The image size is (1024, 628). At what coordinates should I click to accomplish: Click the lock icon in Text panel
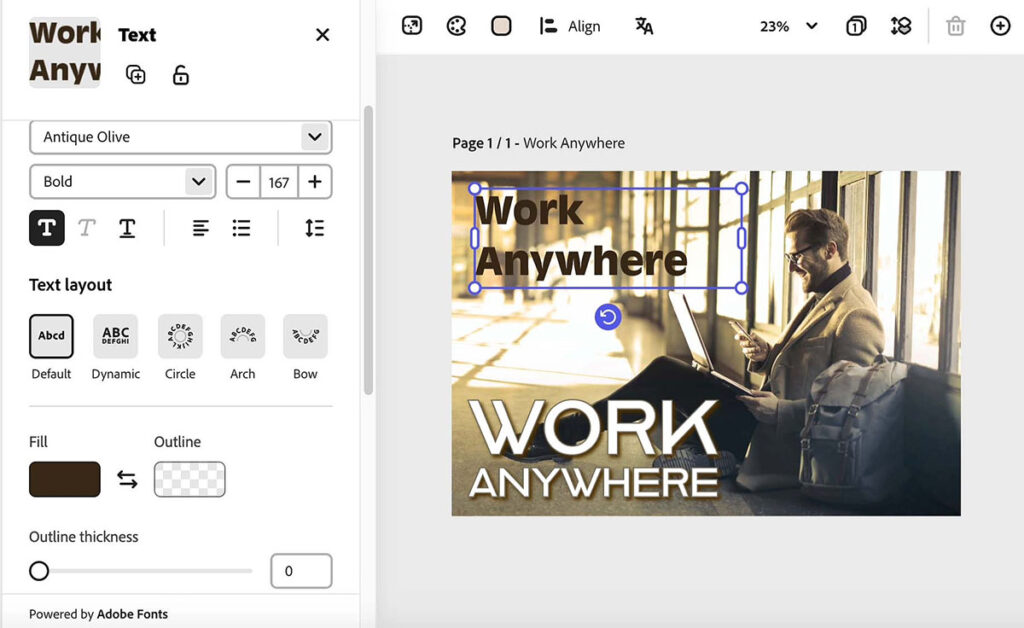[x=180, y=75]
